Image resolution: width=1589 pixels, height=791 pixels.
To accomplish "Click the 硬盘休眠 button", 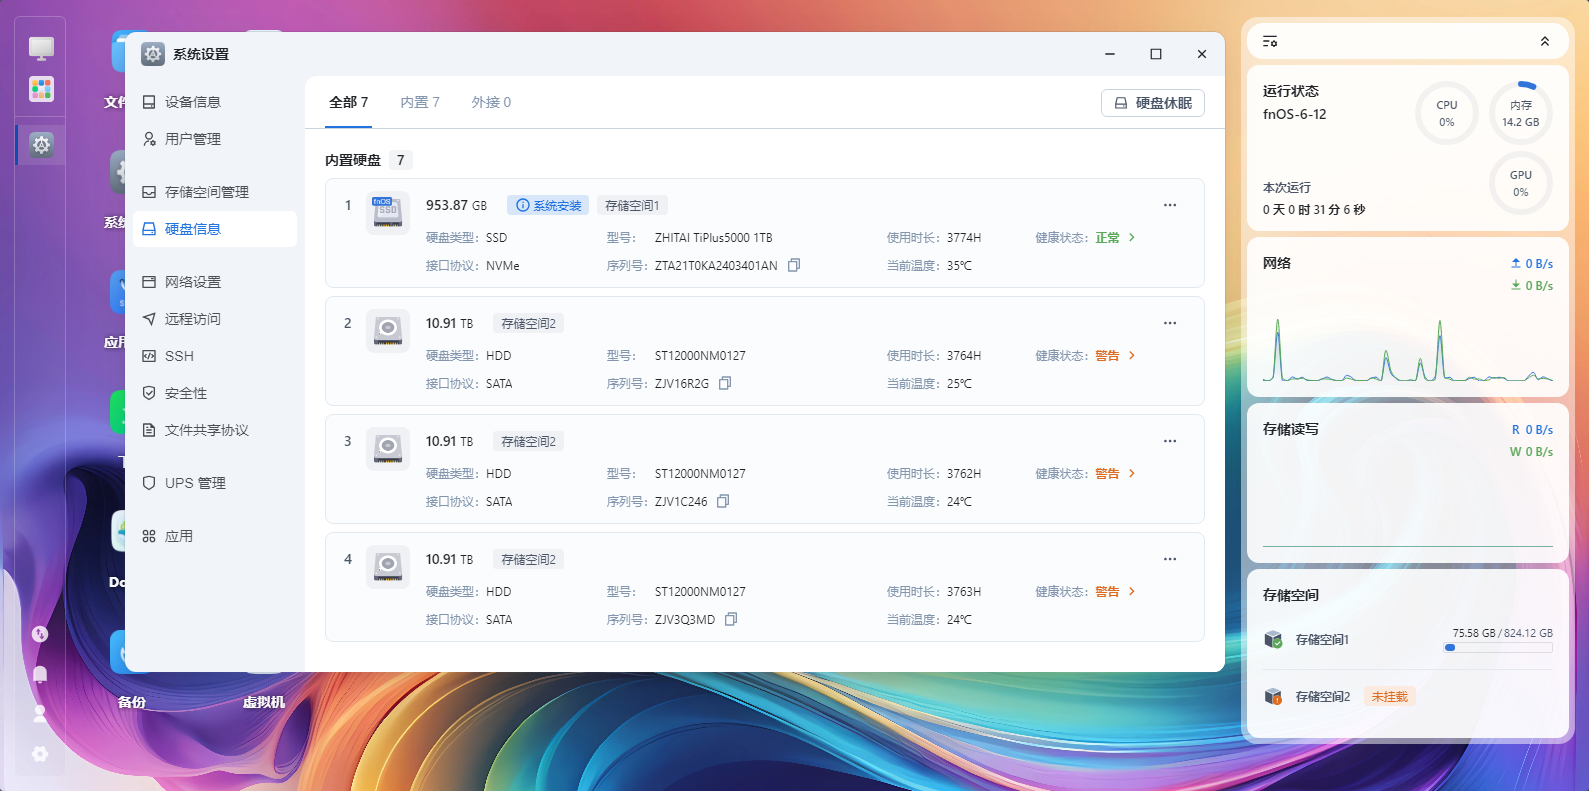I will (1153, 103).
